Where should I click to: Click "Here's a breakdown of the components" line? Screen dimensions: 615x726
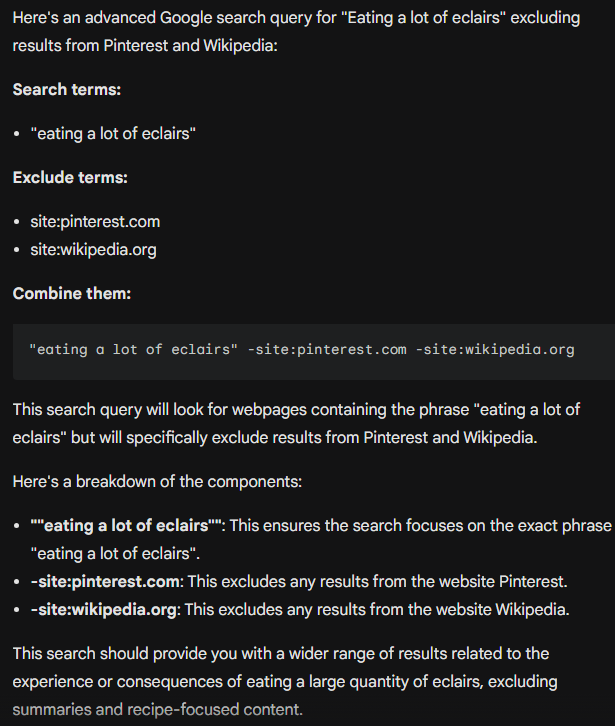point(157,482)
